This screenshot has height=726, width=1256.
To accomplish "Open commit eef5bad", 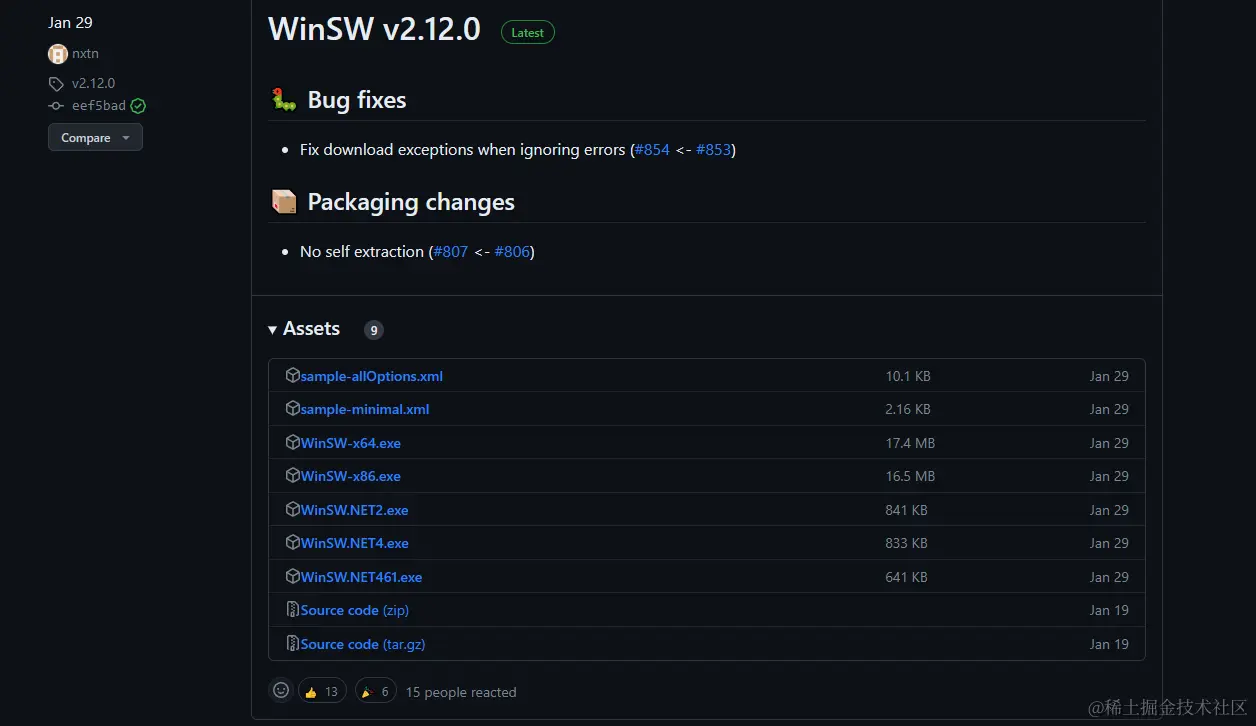I will (x=99, y=106).
